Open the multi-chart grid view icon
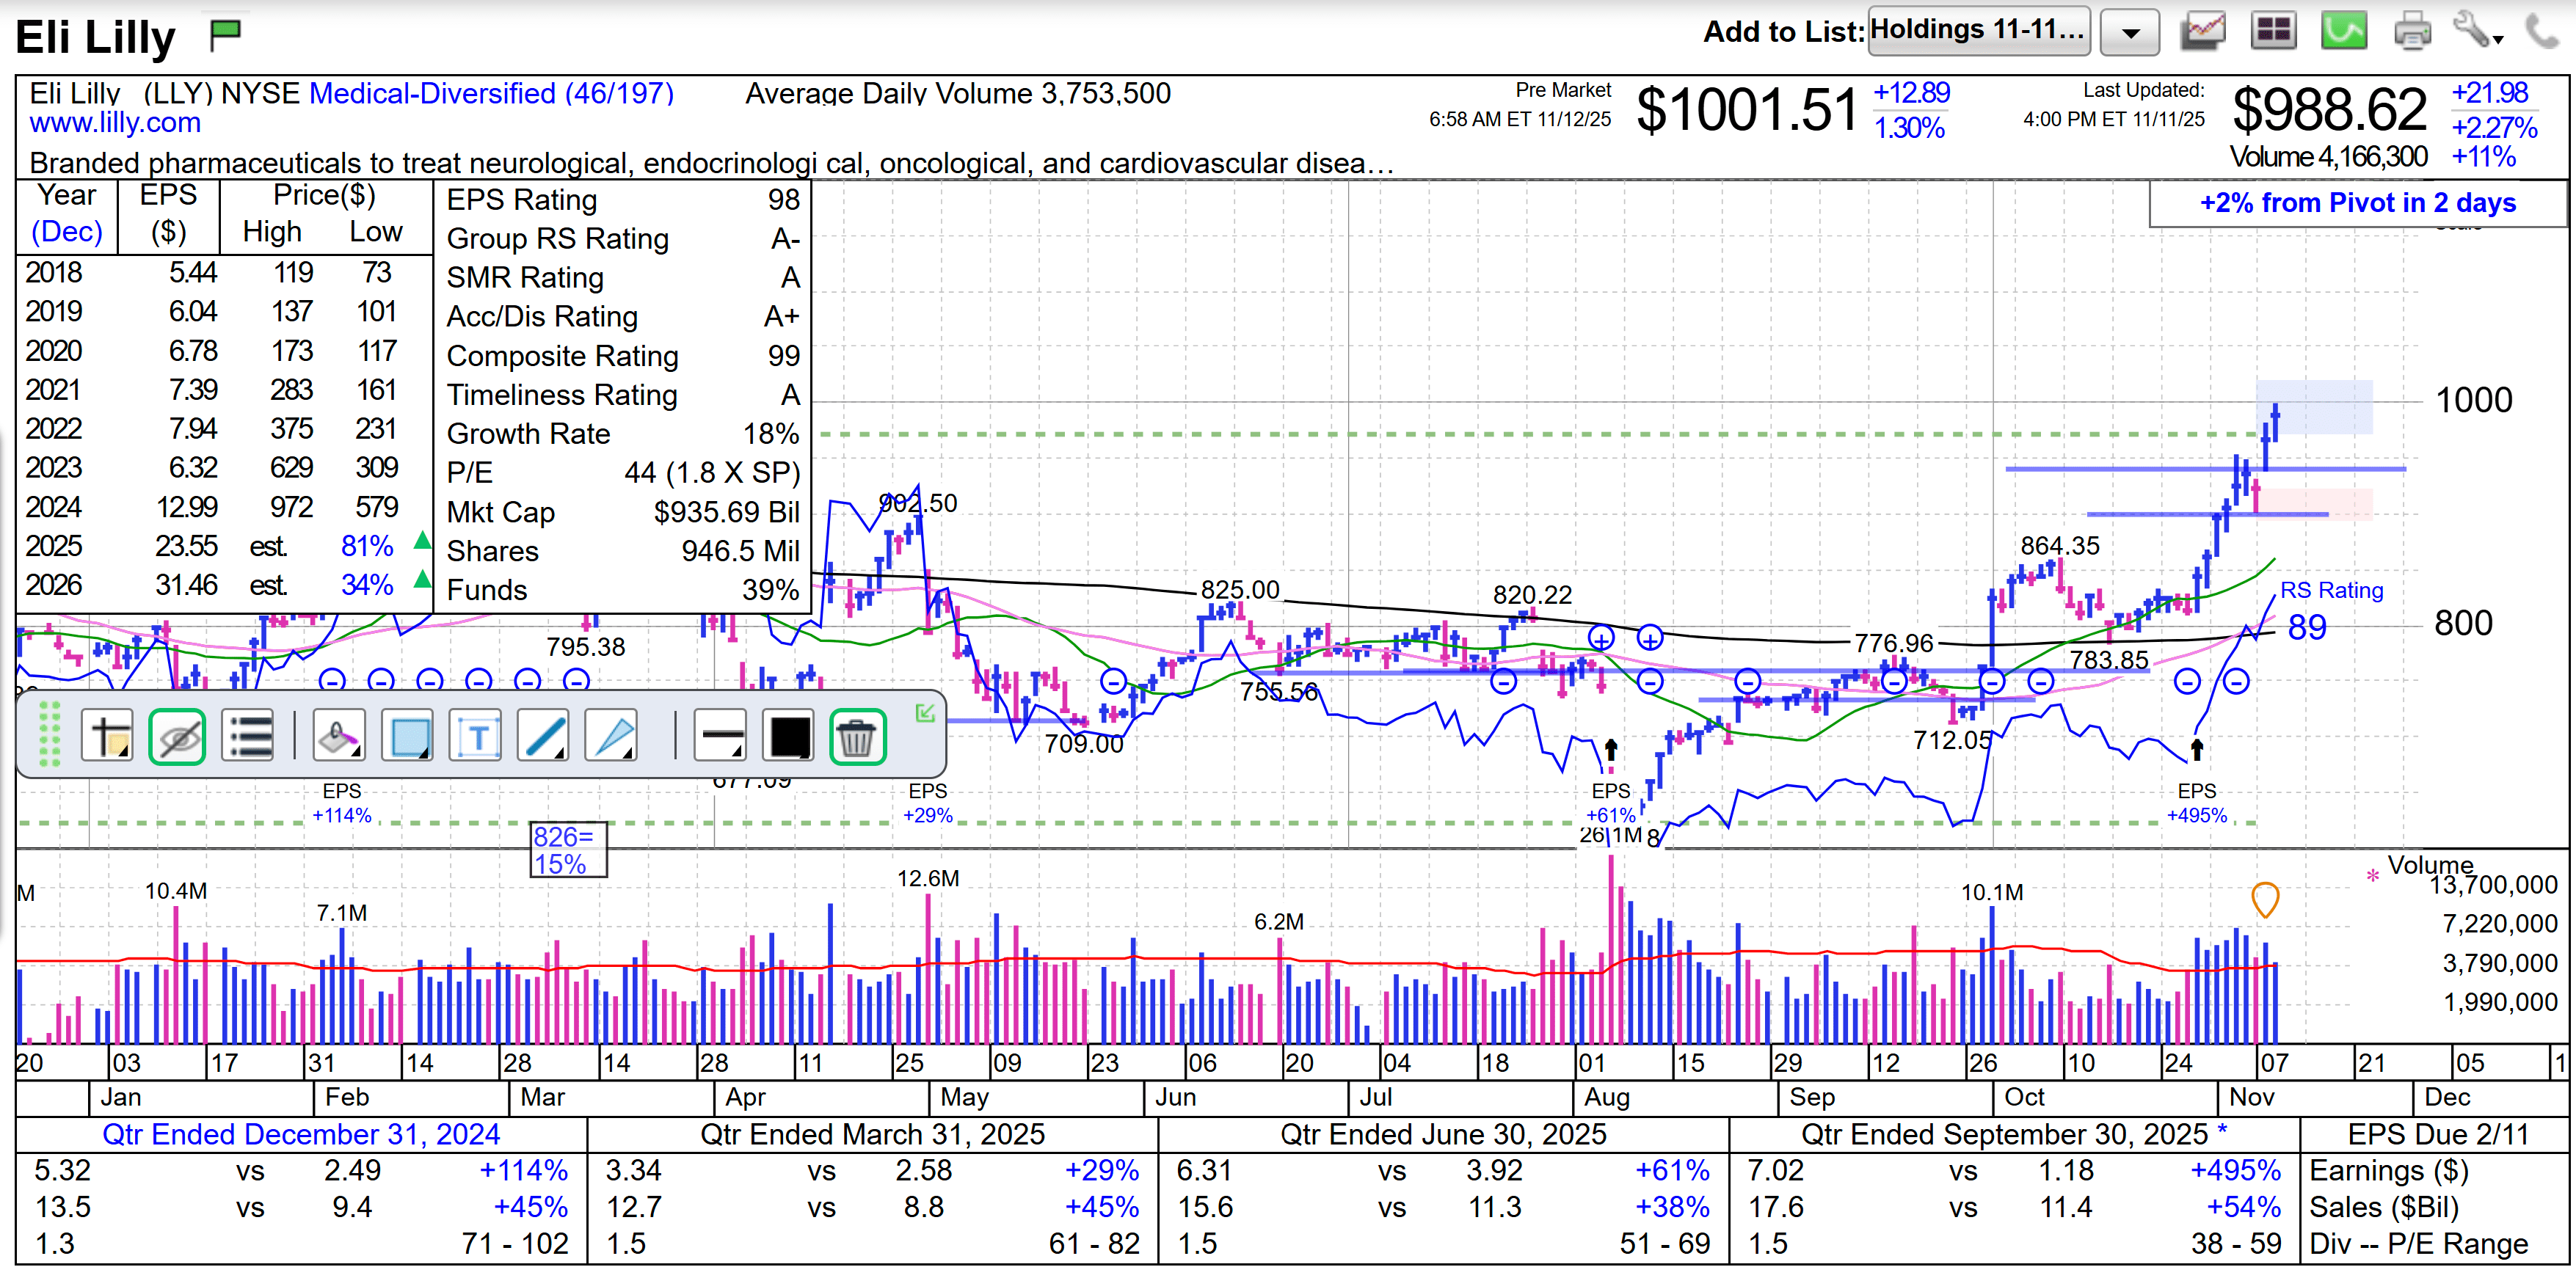This screenshot has height=1267, width=2576. [2273, 31]
